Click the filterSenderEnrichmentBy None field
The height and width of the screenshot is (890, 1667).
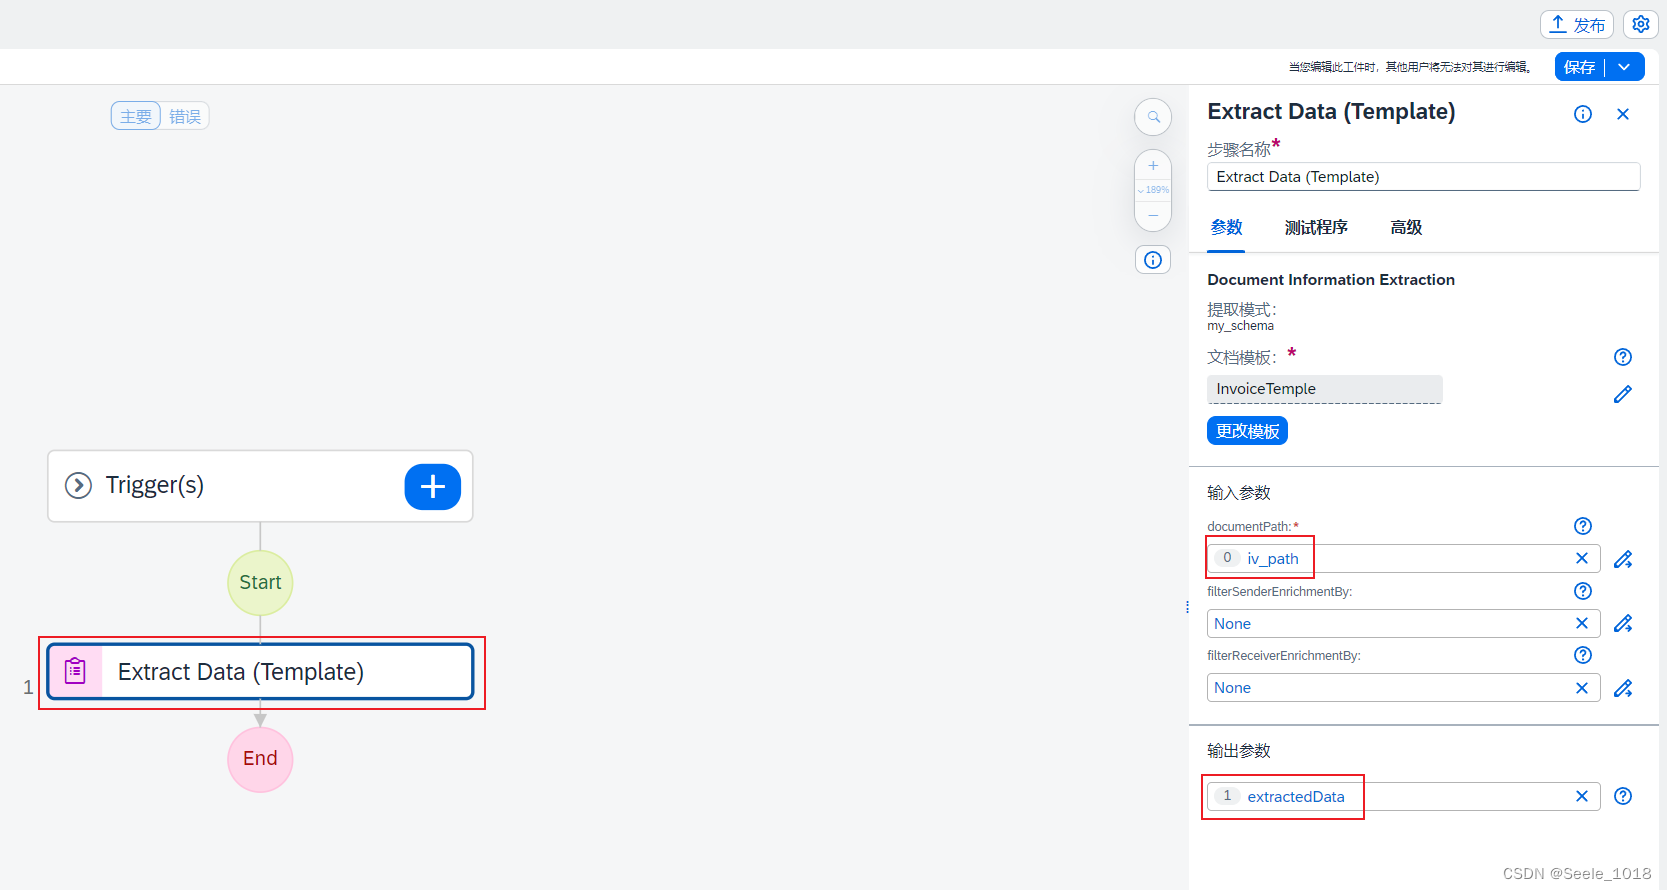pyautogui.click(x=1404, y=623)
